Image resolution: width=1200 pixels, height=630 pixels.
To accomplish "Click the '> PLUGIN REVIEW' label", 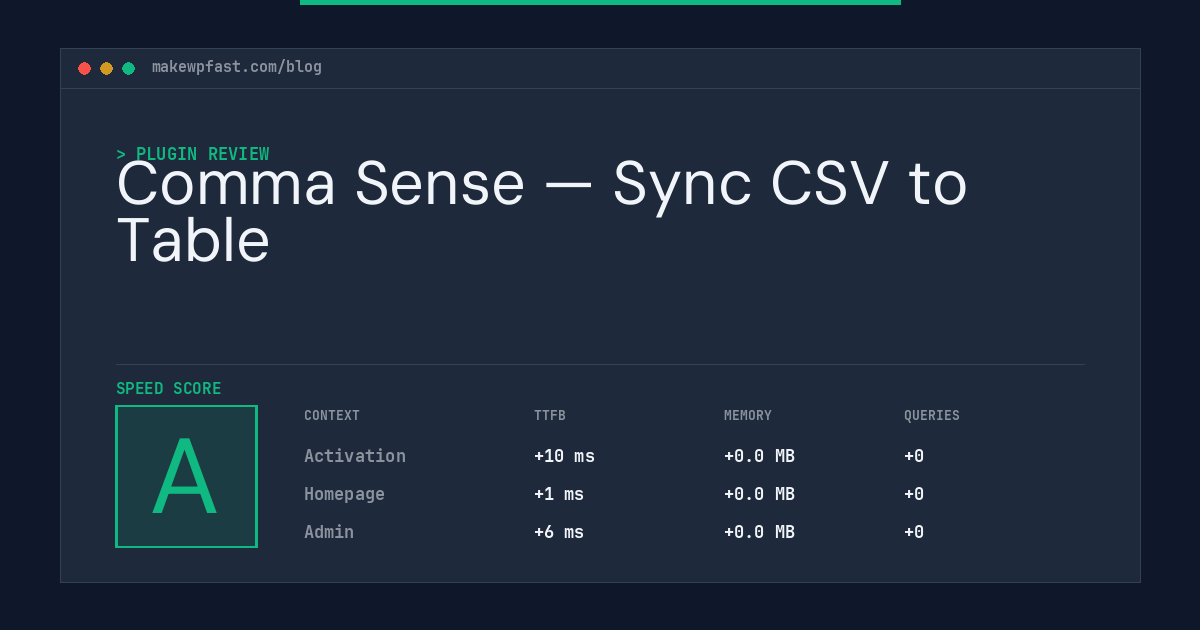I will pos(193,154).
